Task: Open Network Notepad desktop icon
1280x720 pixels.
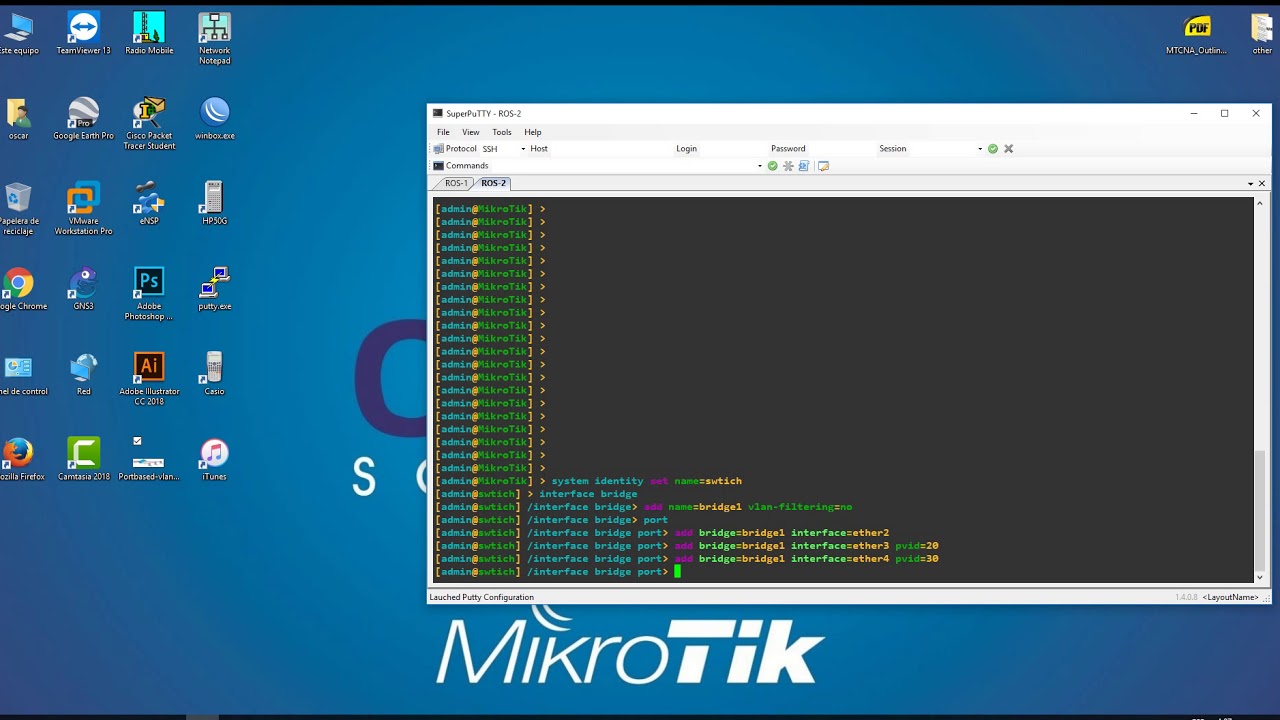Action: click(x=214, y=38)
